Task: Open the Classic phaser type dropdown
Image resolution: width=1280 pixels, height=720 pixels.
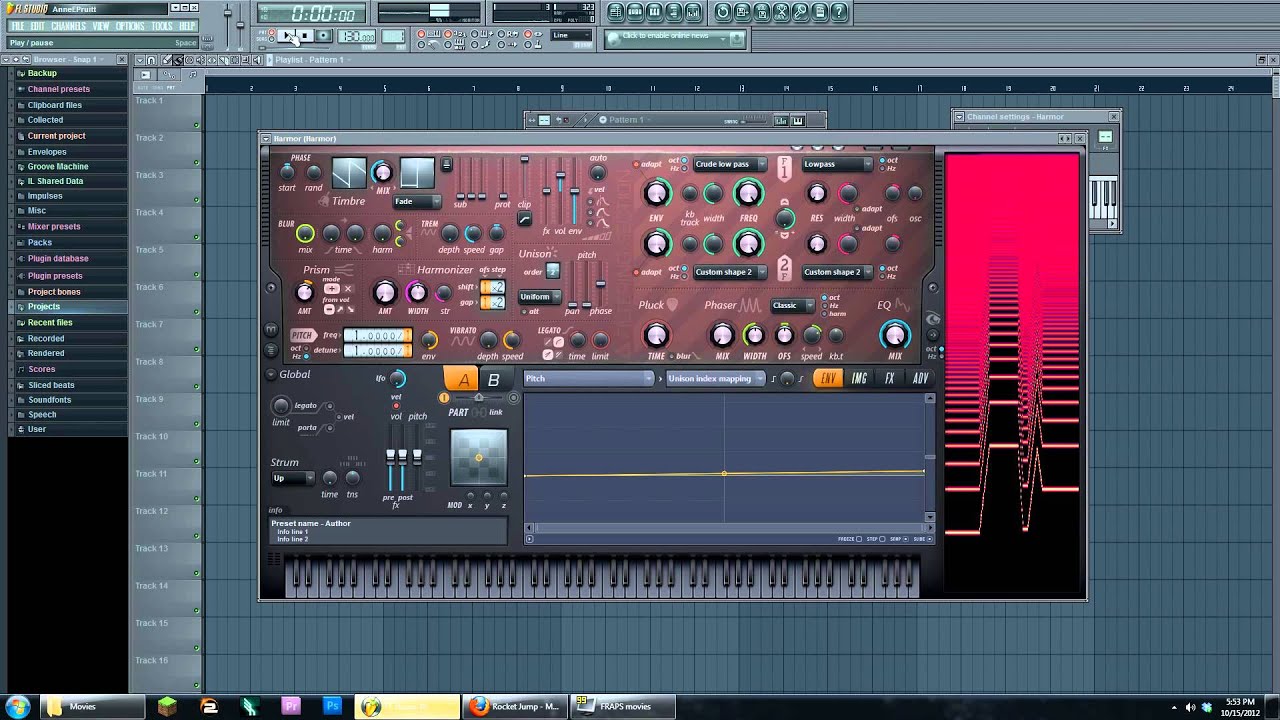Action: (x=792, y=306)
